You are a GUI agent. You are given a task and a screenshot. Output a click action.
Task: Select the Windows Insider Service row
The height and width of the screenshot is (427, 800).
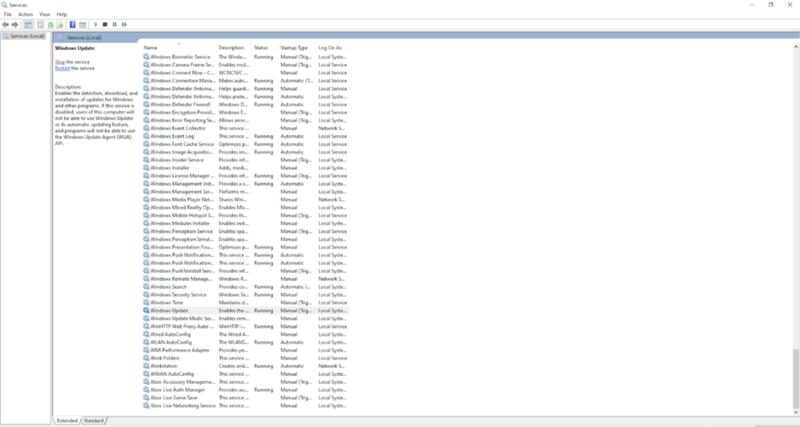pyautogui.click(x=245, y=160)
